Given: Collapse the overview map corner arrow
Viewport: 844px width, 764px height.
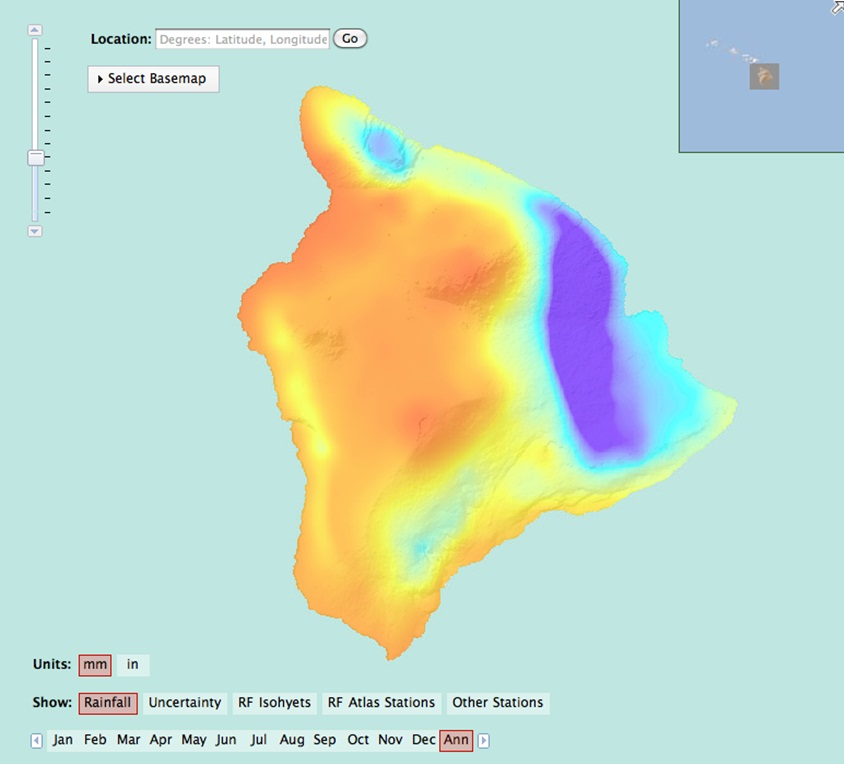Looking at the screenshot, I should [x=836, y=7].
